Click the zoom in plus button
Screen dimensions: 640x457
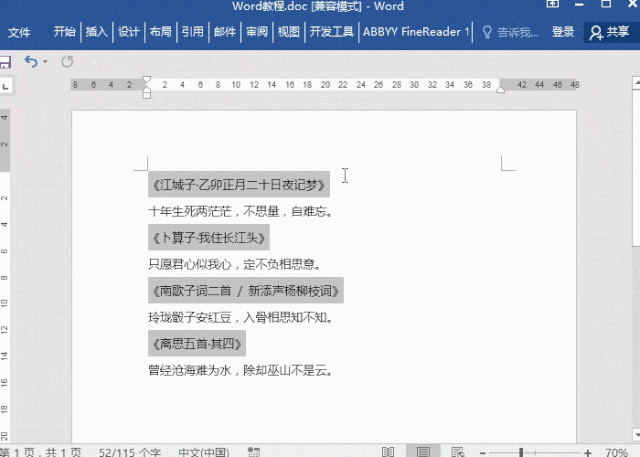coord(588,453)
